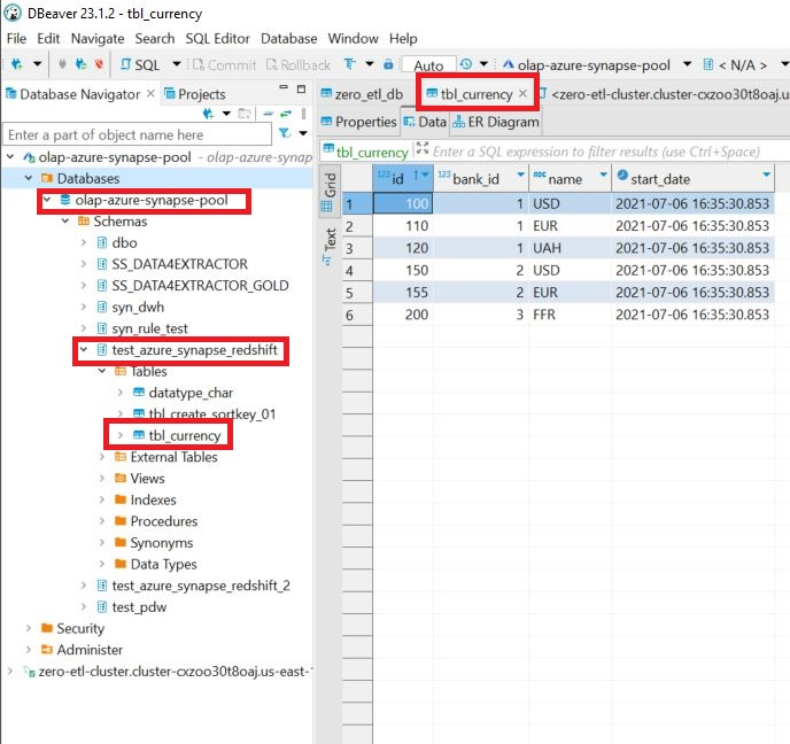The image size is (790, 744).
Task: Select the Administer folder
Action: coord(89,650)
